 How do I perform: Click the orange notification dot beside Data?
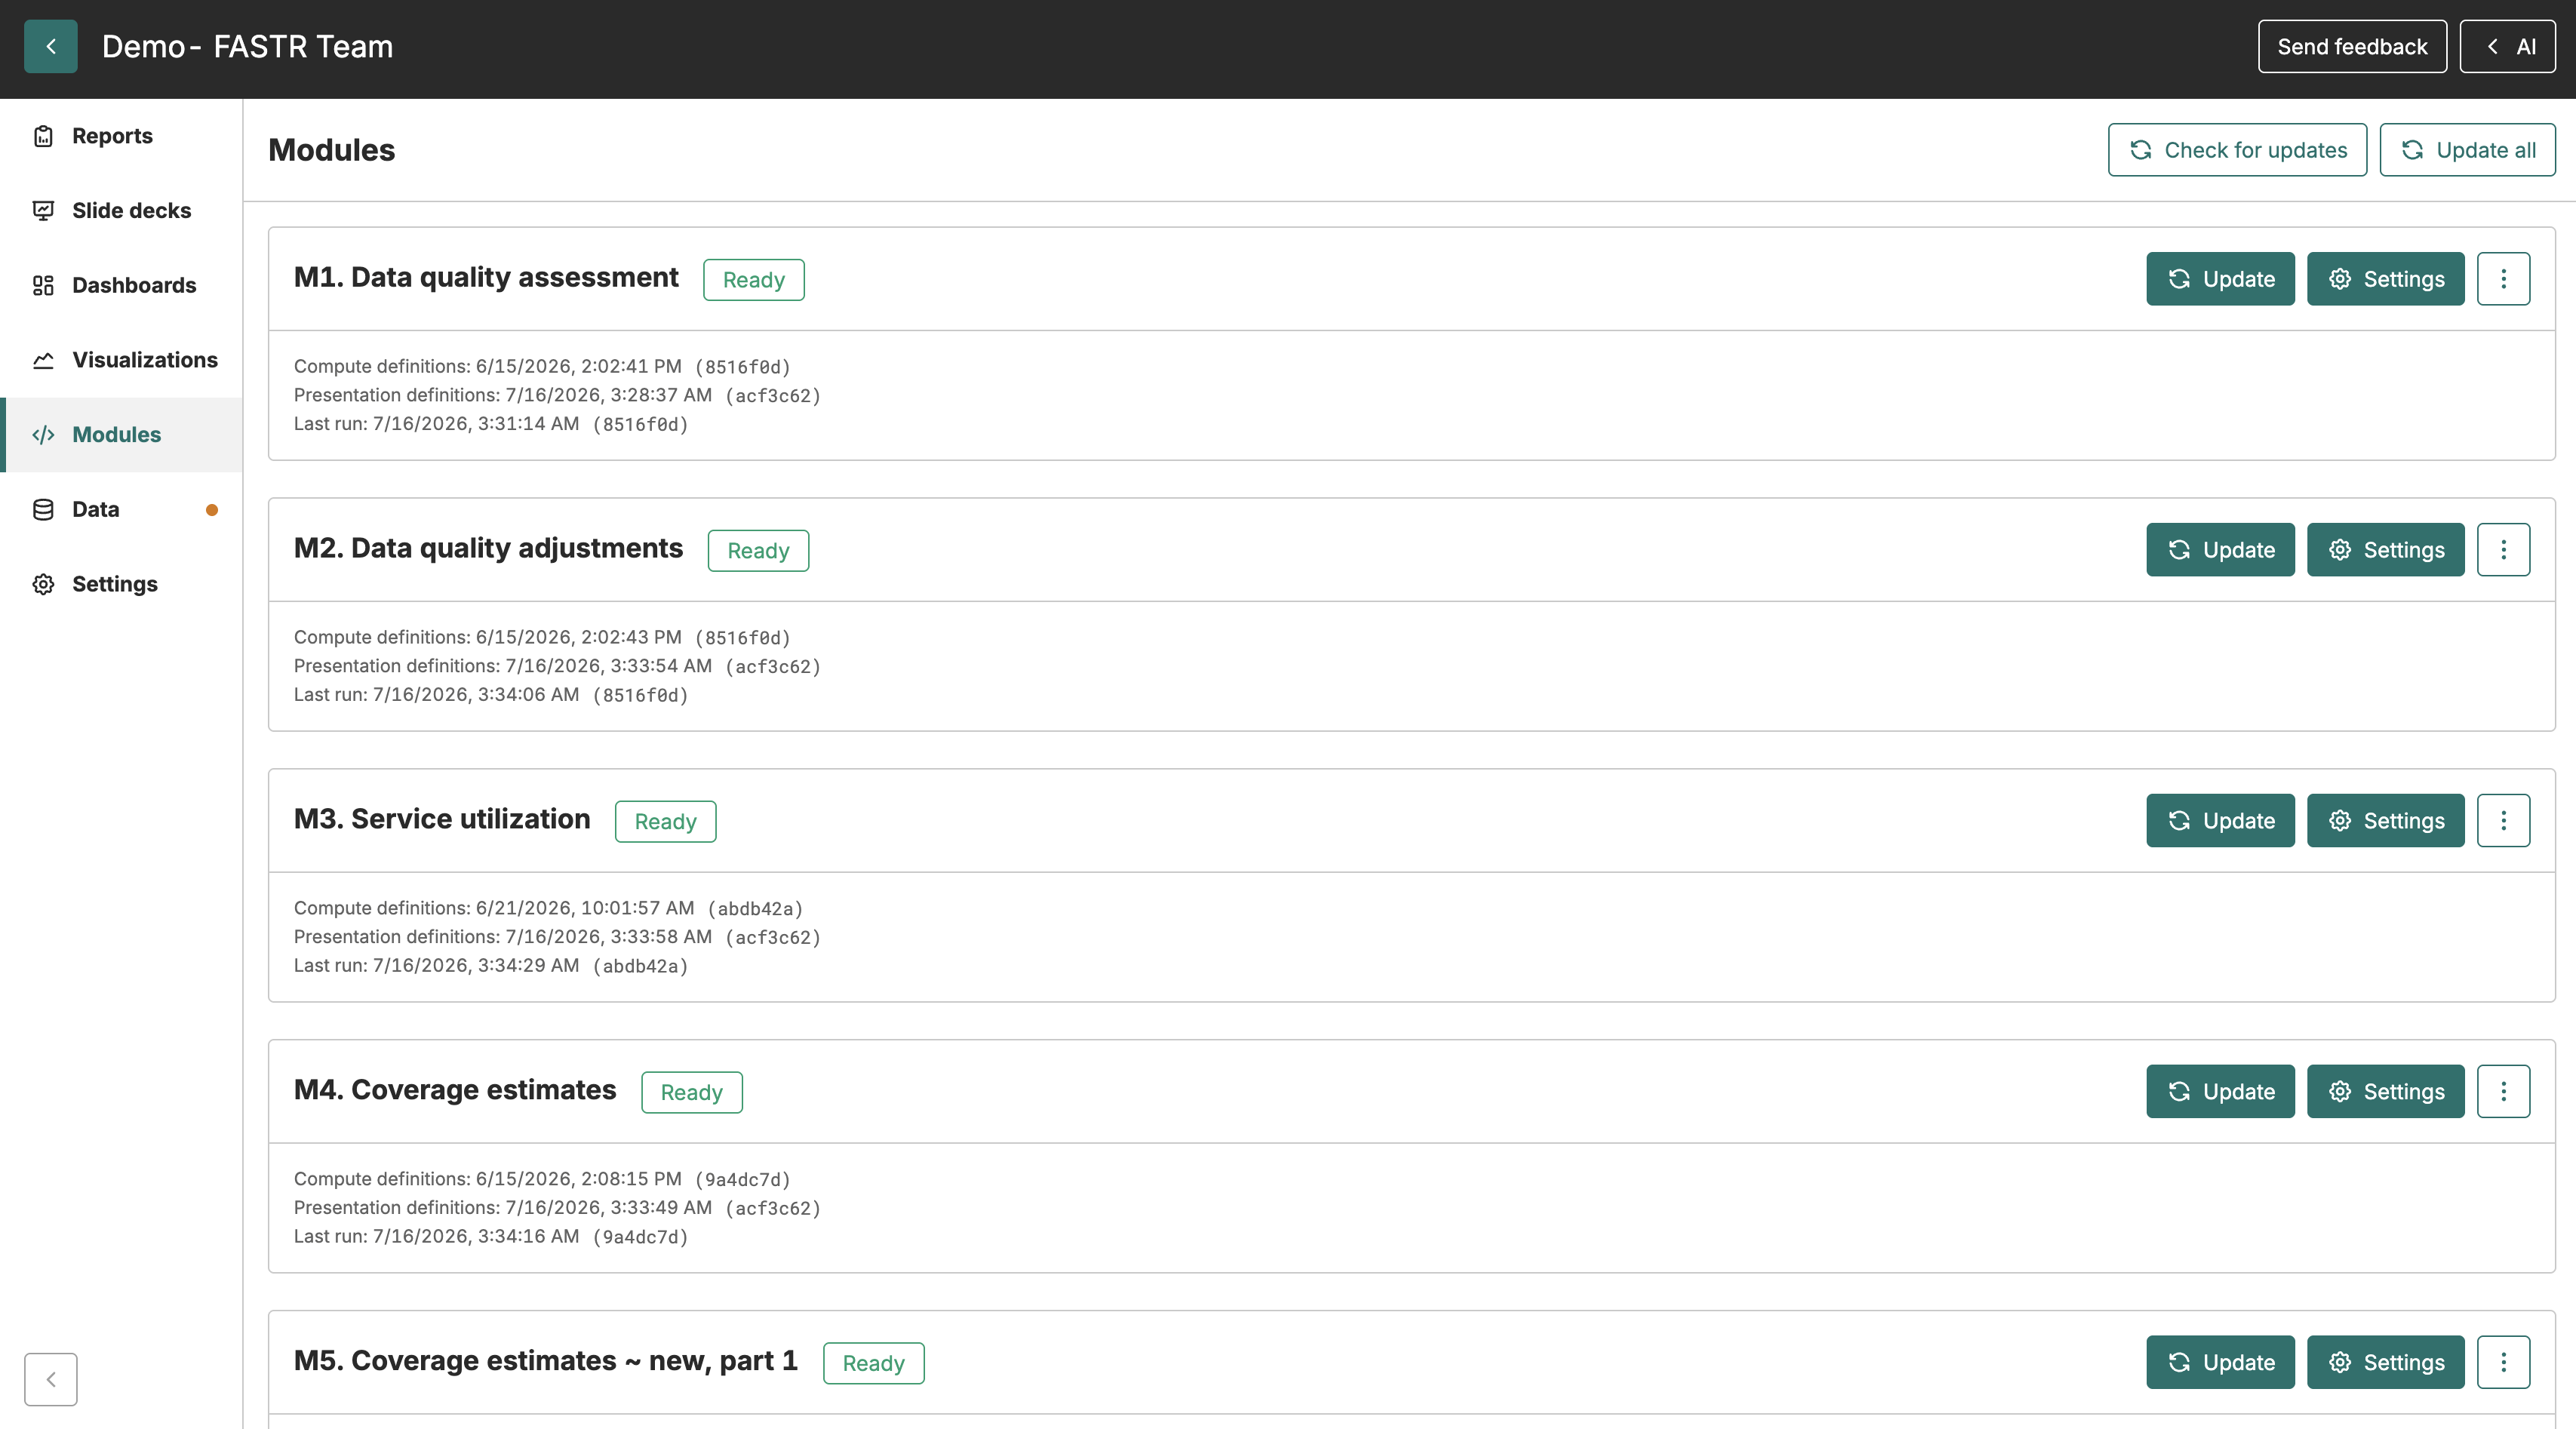[212, 510]
